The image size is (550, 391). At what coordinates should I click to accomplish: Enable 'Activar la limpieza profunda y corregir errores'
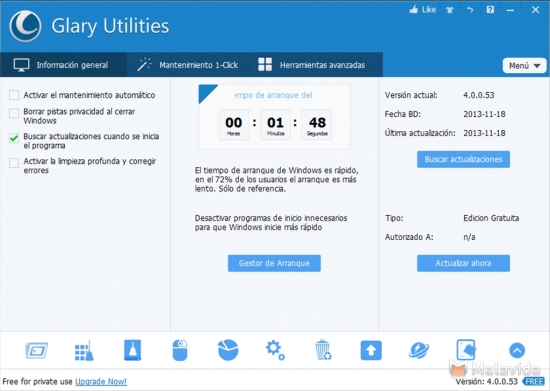(14, 163)
